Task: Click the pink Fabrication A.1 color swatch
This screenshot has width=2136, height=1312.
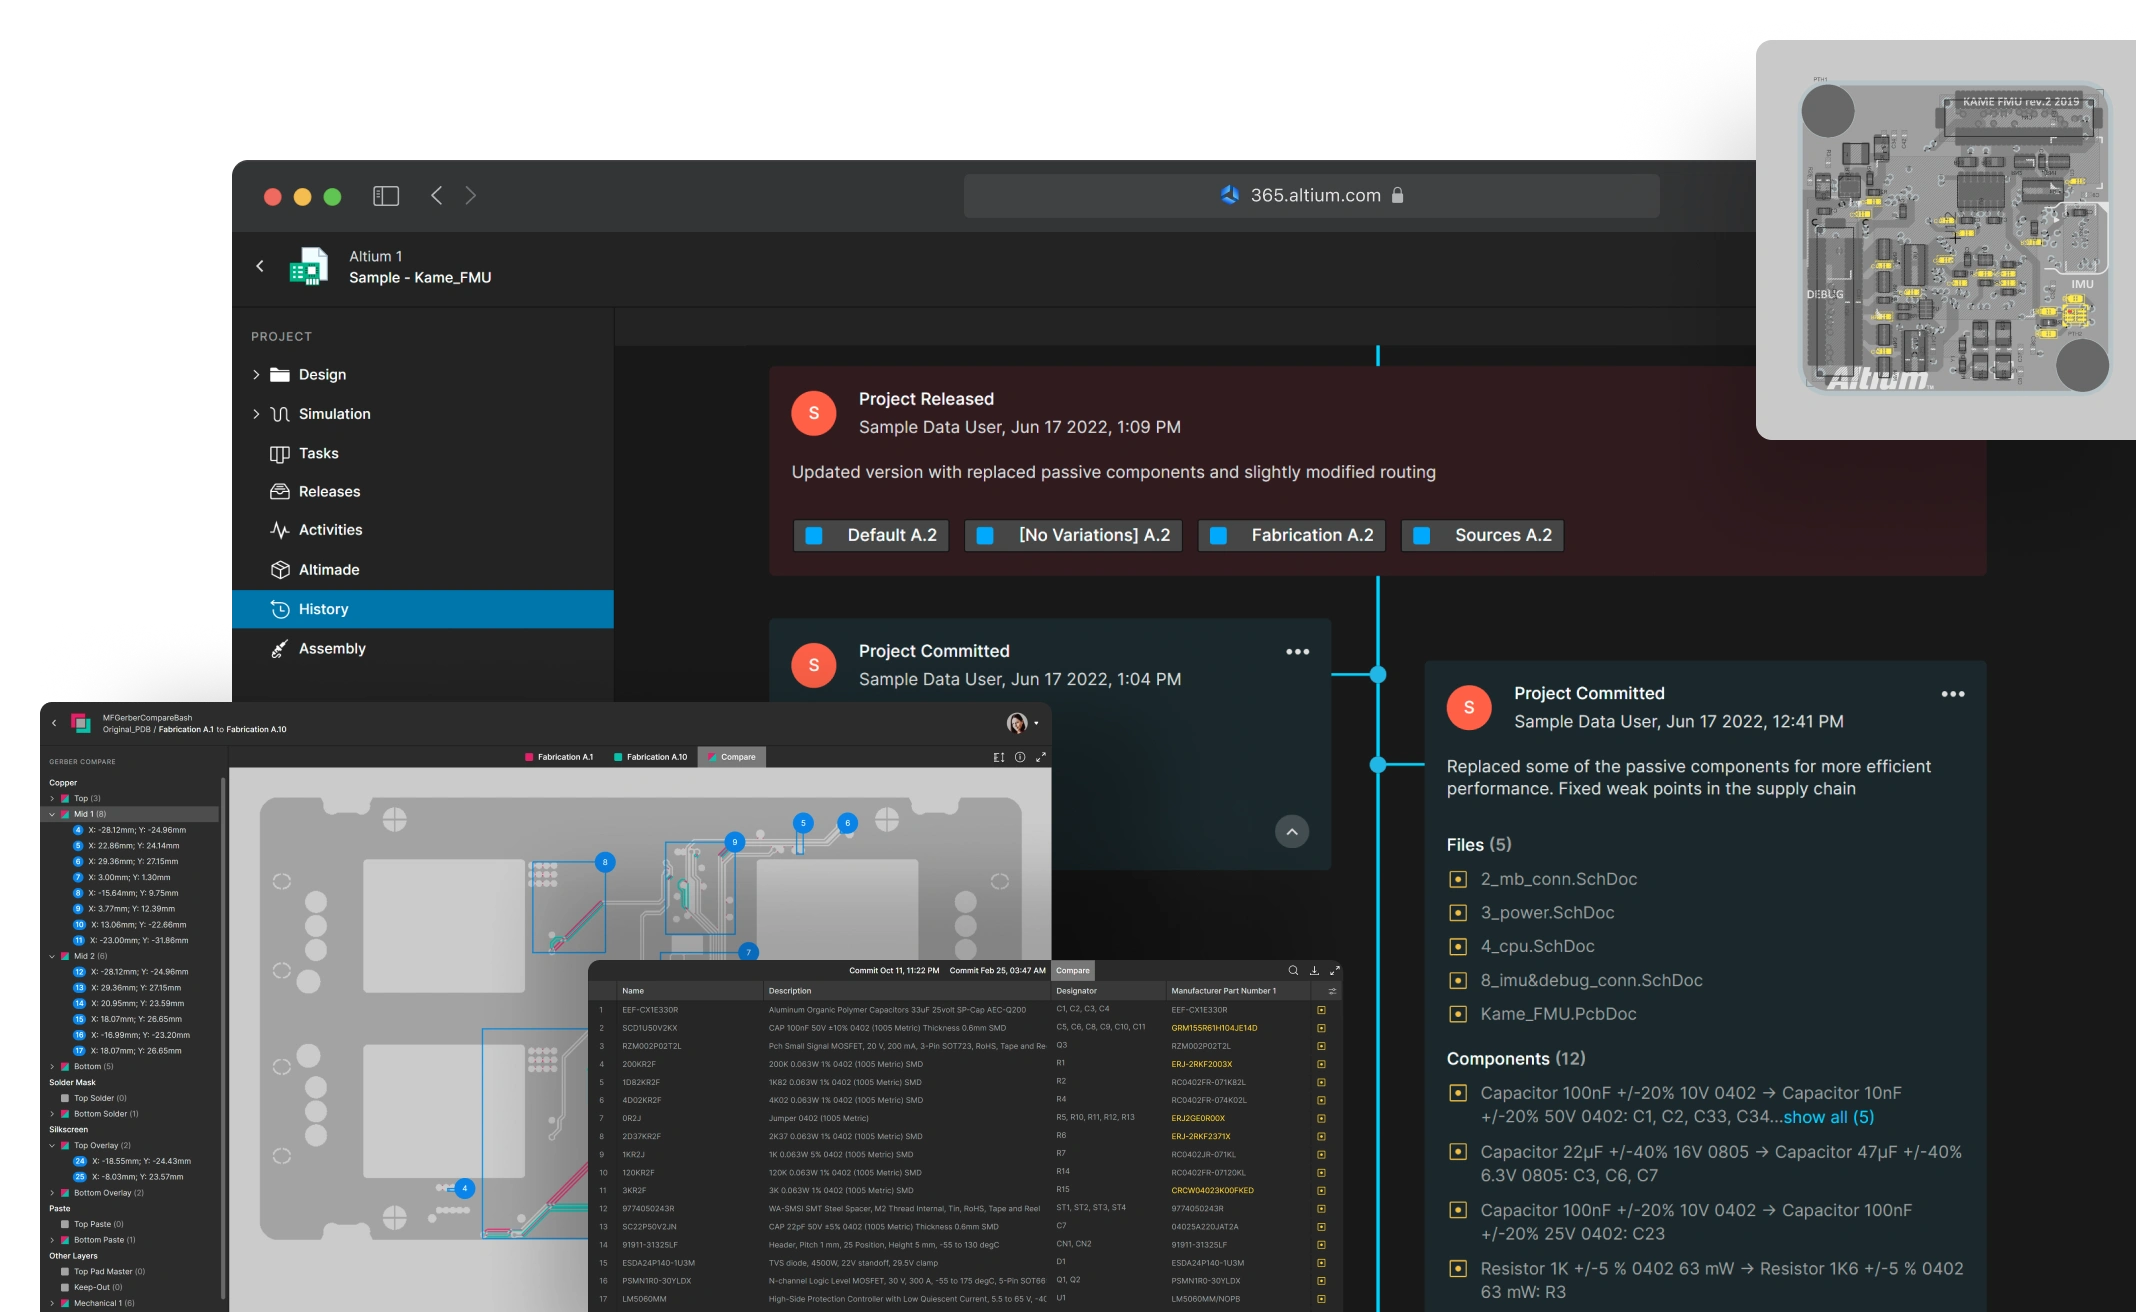Action: coord(530,757)
